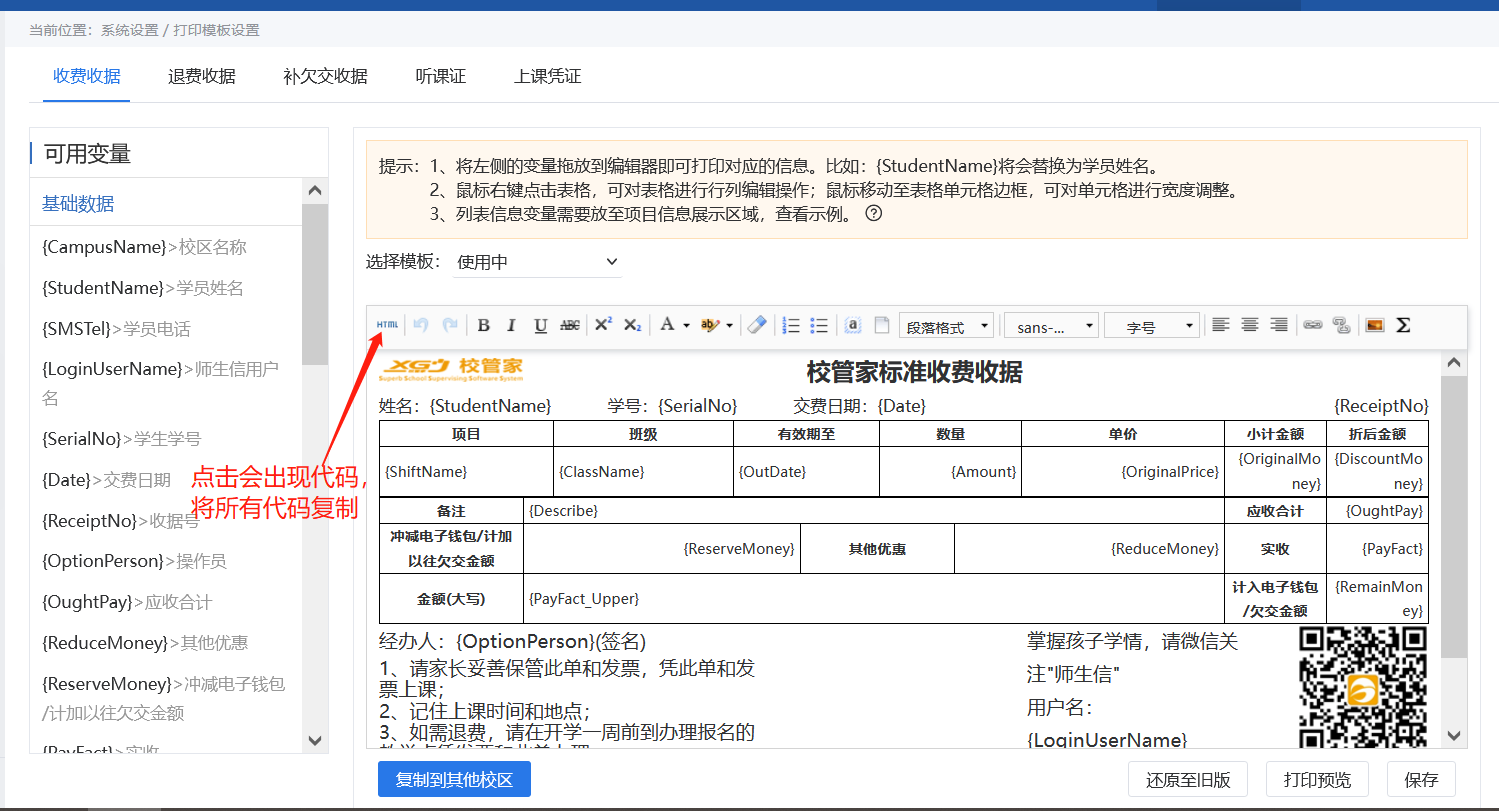Click editor scrollbar up arrow
This screenshot has height=811, width=1499.
1454,362
